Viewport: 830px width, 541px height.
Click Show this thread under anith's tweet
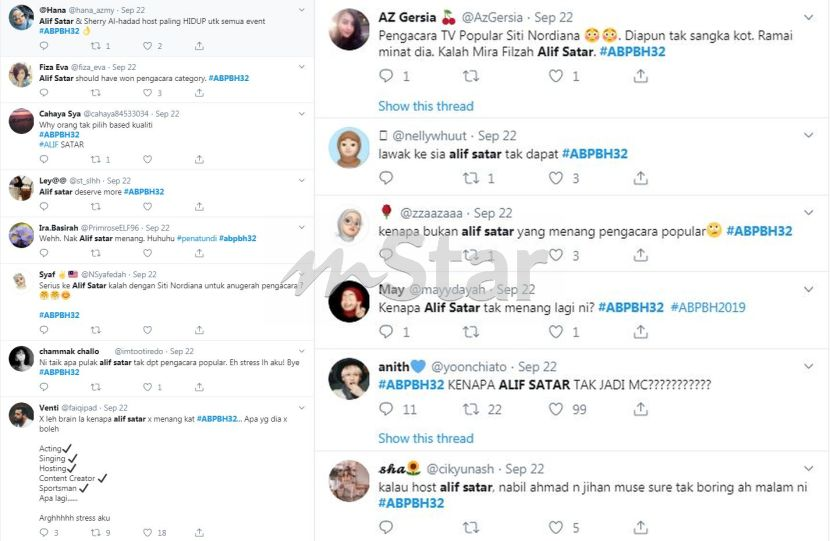coord(426,438)
